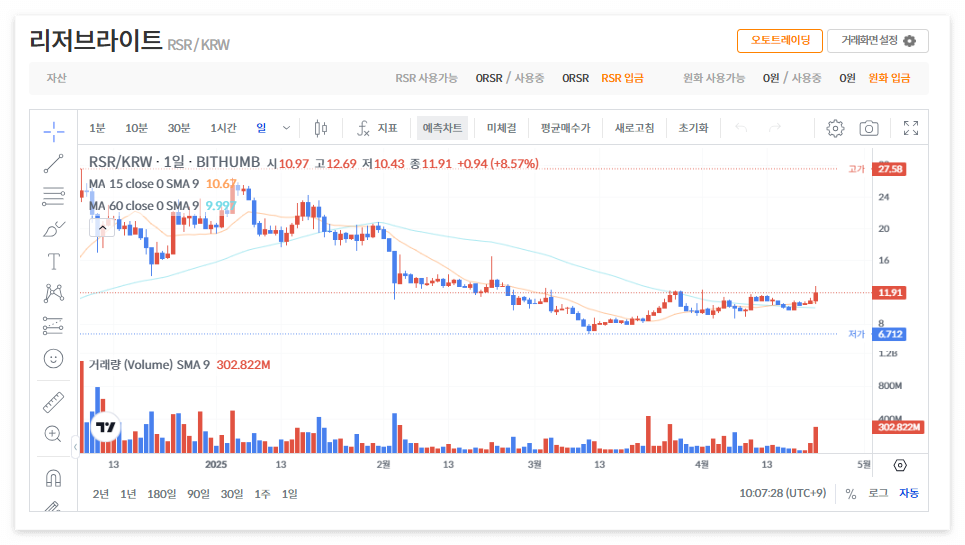The image size is (965, 545).
Task: Set range to 1년
Action: coord(128,494)
